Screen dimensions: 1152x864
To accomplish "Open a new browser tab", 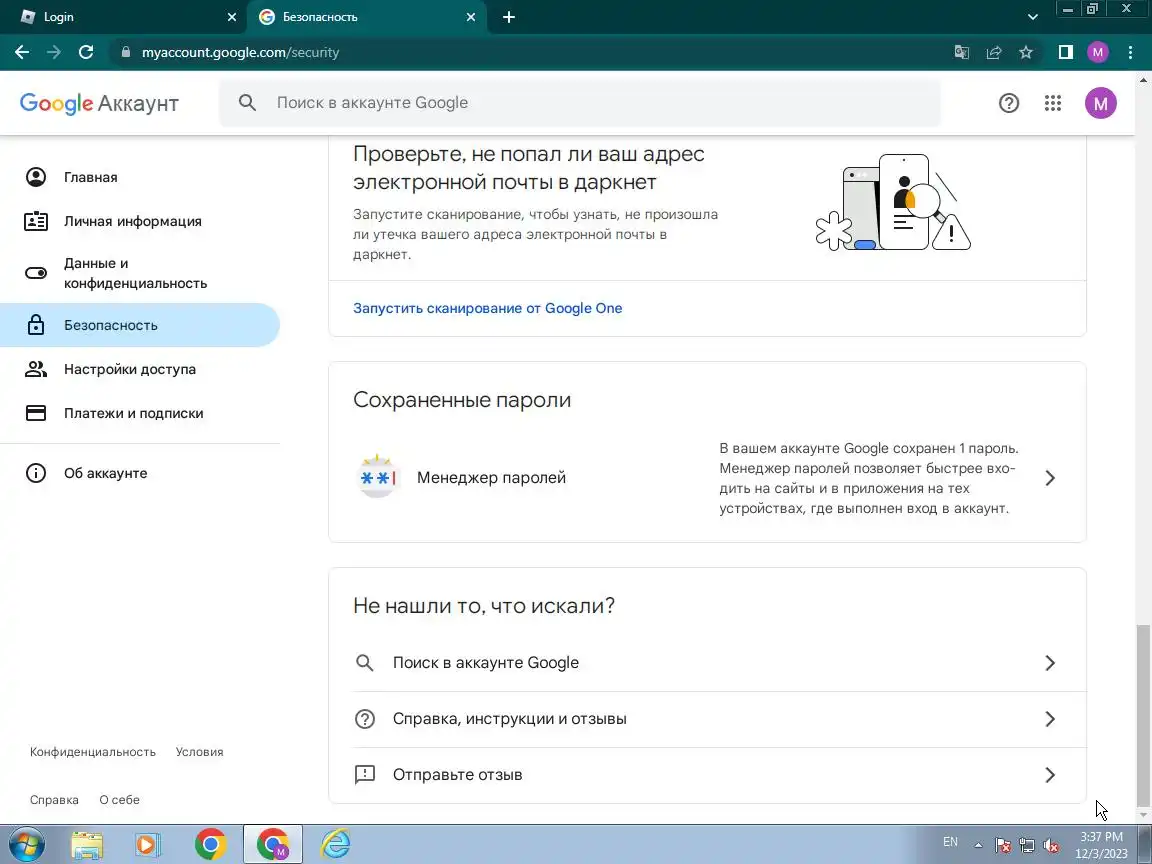I will pyautogui.click(x=508, y=17).
